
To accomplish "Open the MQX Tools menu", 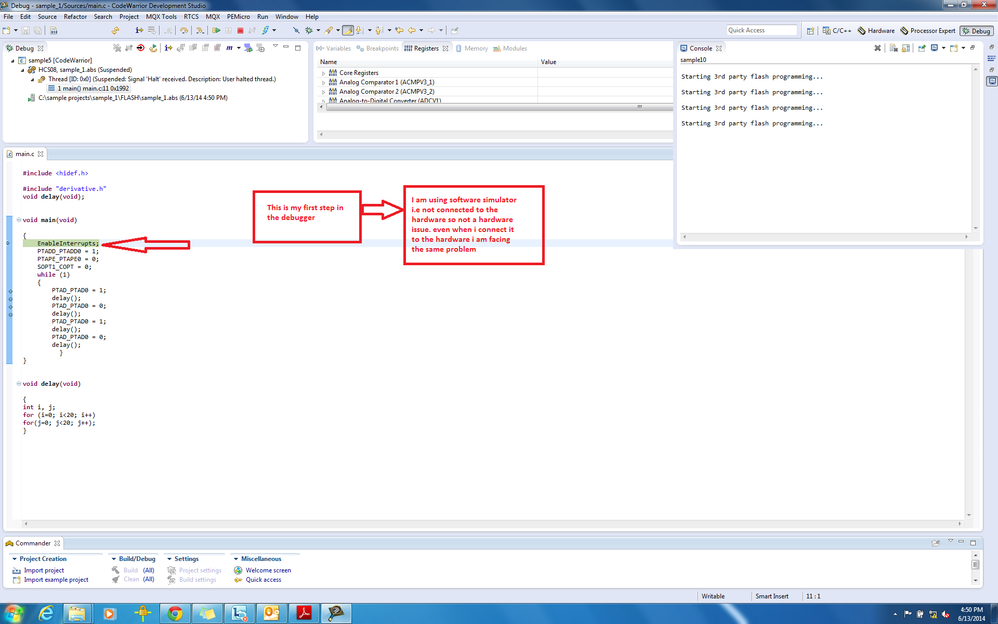I will click(x=161, y=17).
